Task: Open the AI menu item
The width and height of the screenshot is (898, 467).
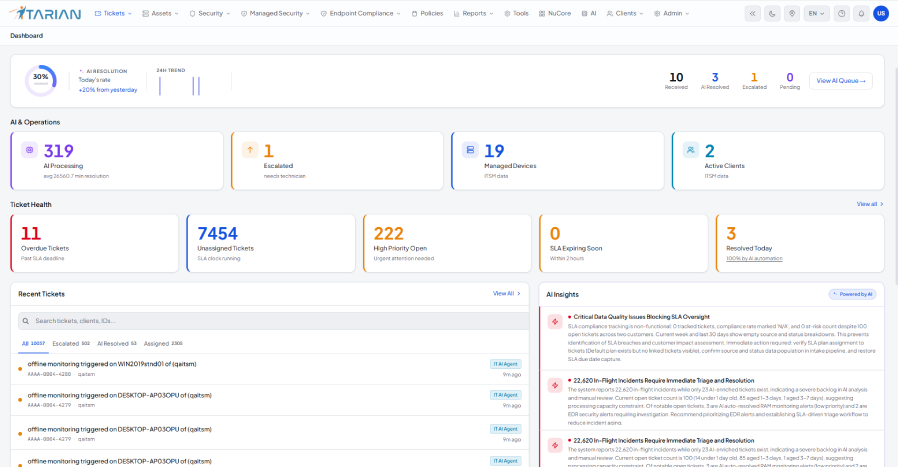Action: point(589,13)
